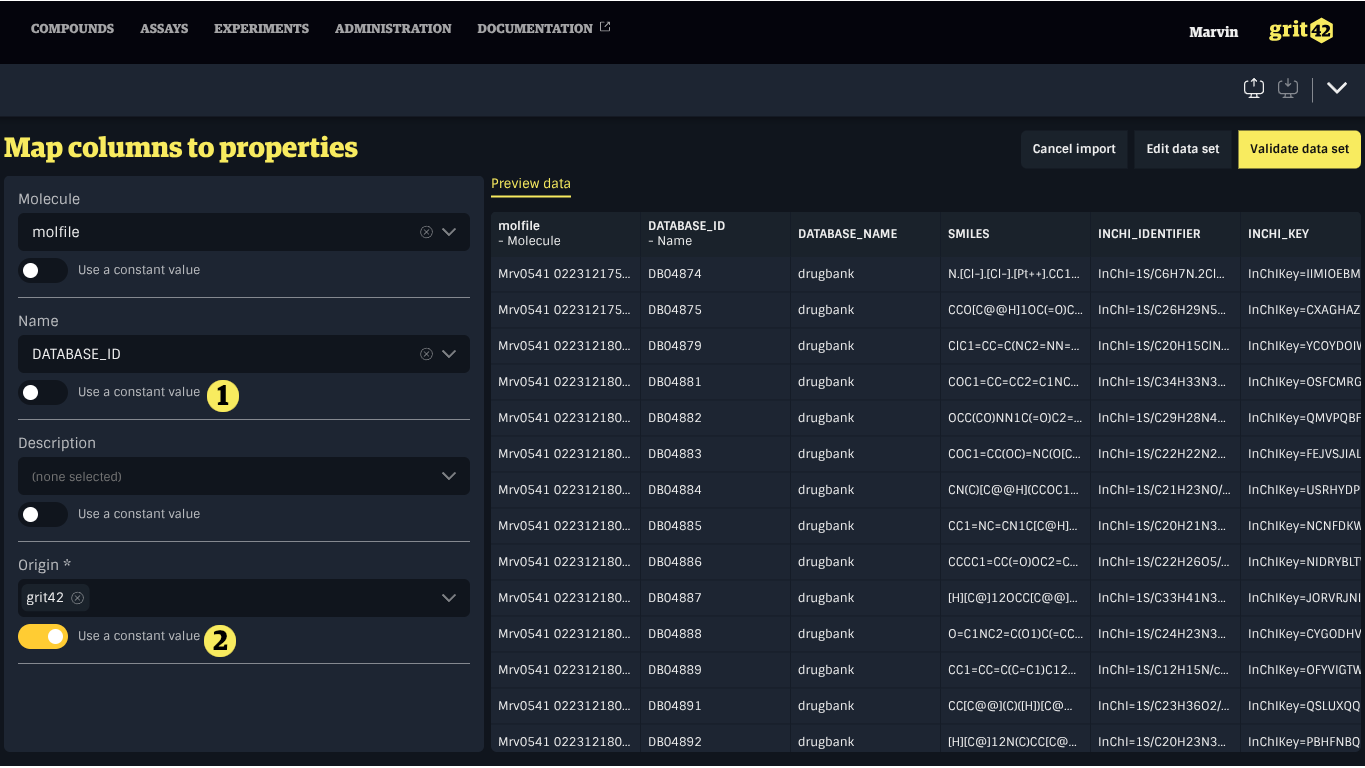Click the INCHI_IDENTIFIER column header

(1165, 233)
